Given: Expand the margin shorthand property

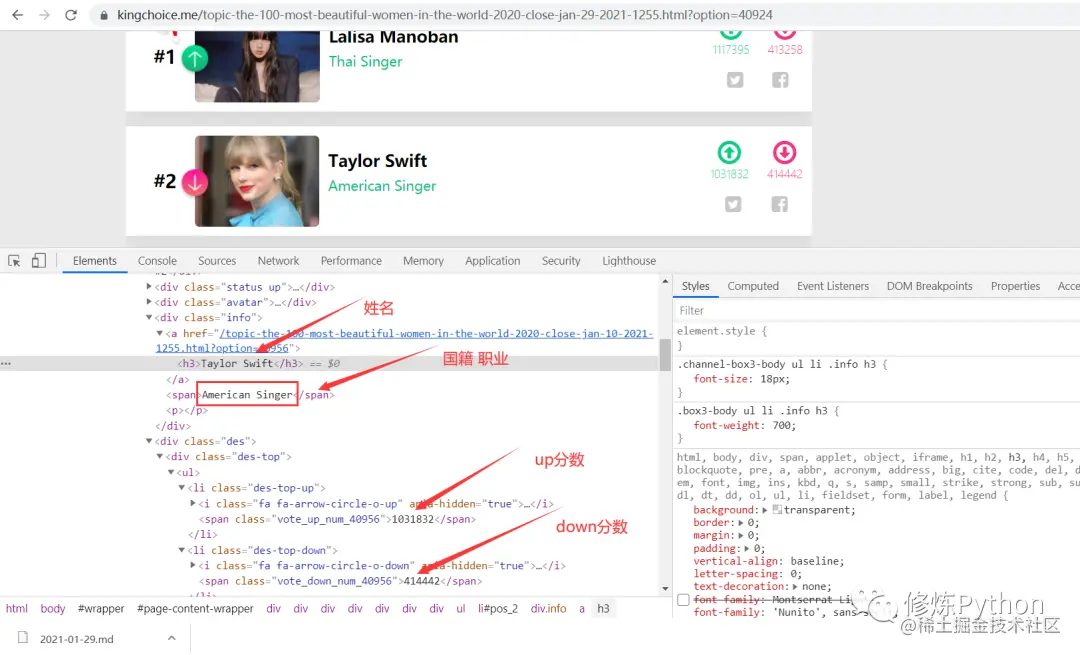Looking at the screenshot, I should [743, 535].
